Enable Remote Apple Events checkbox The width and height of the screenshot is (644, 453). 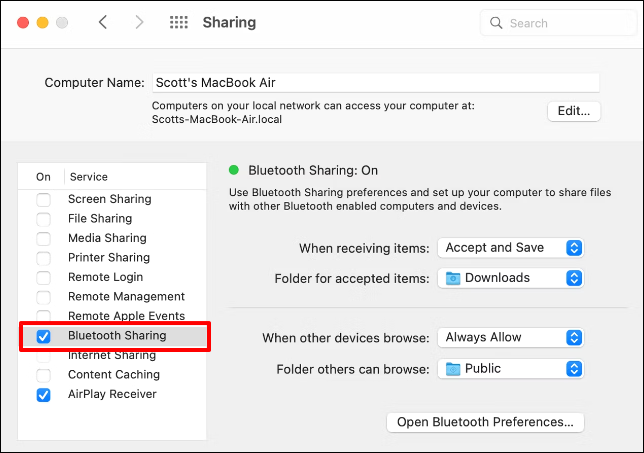coord(43,316)
